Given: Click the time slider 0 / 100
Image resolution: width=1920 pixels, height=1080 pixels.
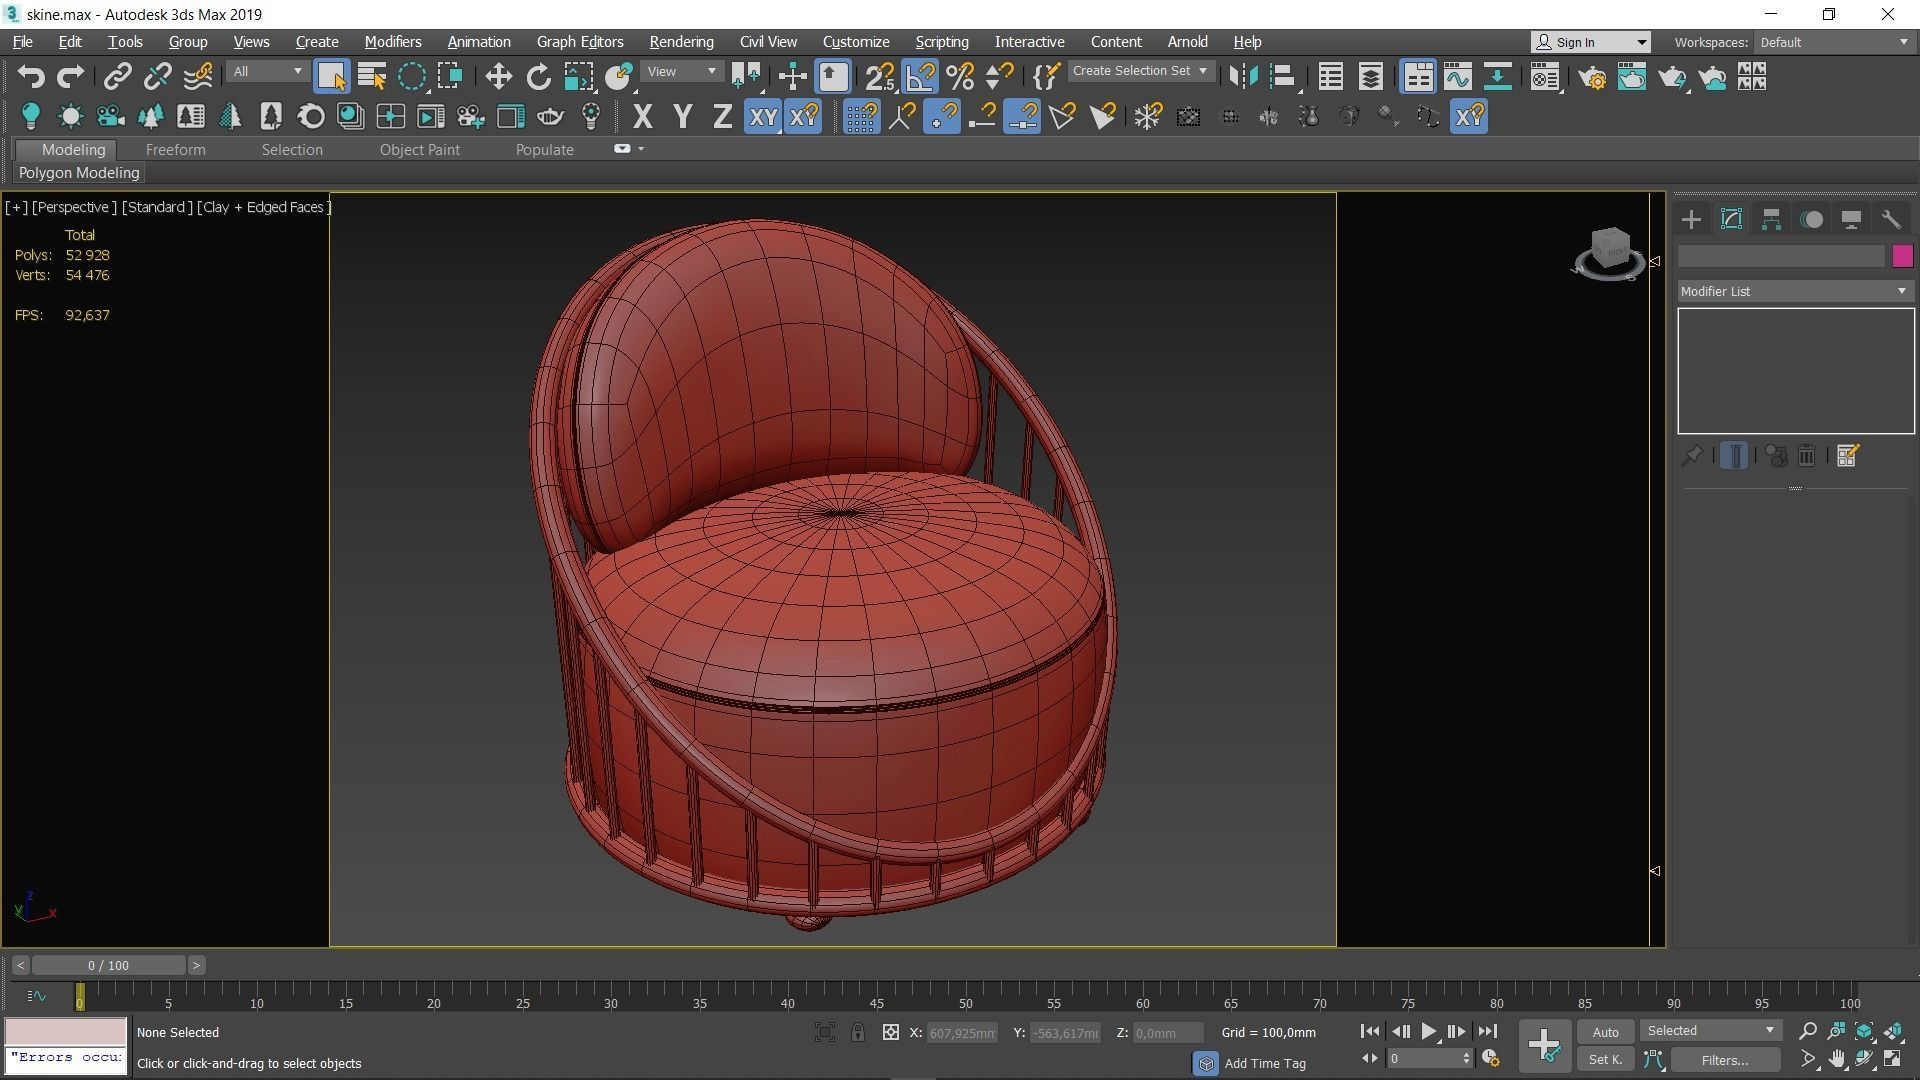Looking at the screenshot, I should coord(108,965).
